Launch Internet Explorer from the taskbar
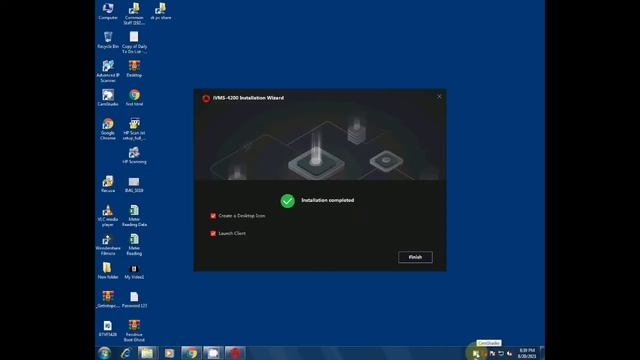The image size is (640, 360). [126, 353]
